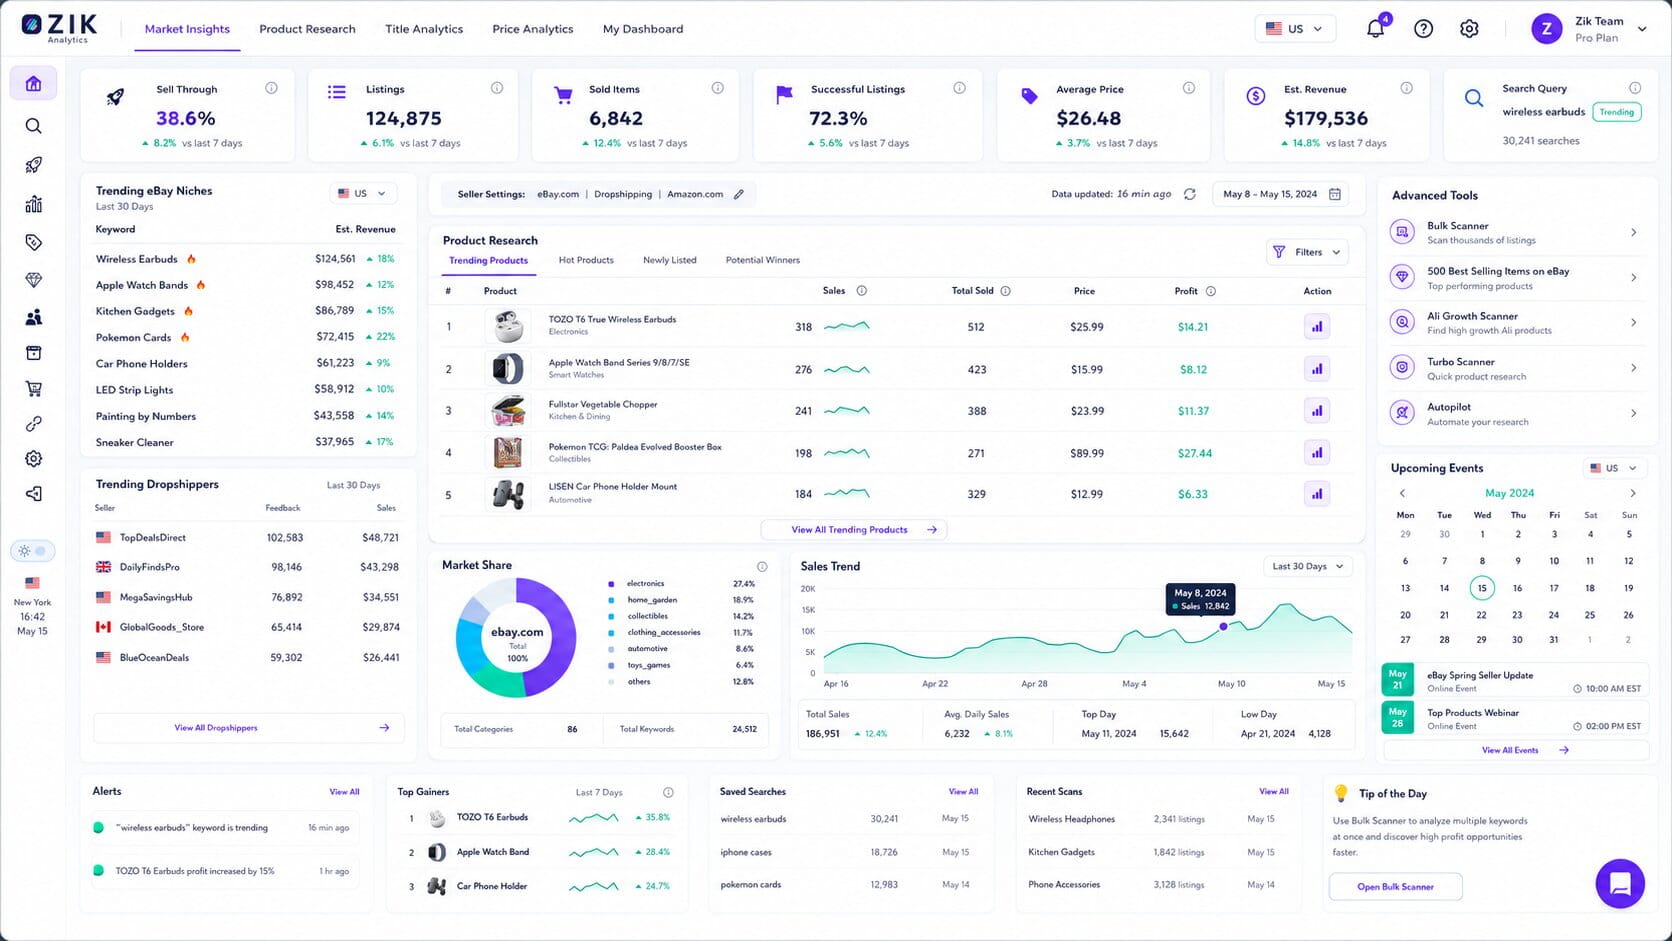Click info icon on Est. Revenue card
Viewport: 1672px width, 941px height.
tap(1407, 88)
